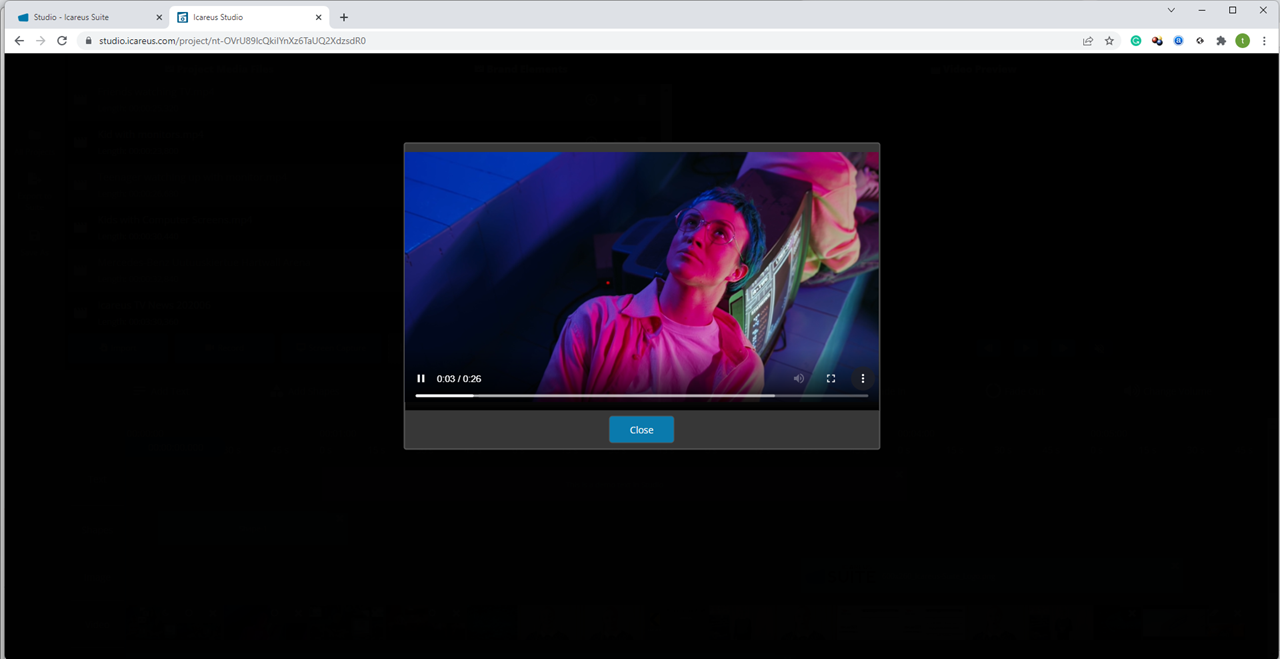
Task: Enter fullscreen mode for the video
Action: tap(830, 379)
